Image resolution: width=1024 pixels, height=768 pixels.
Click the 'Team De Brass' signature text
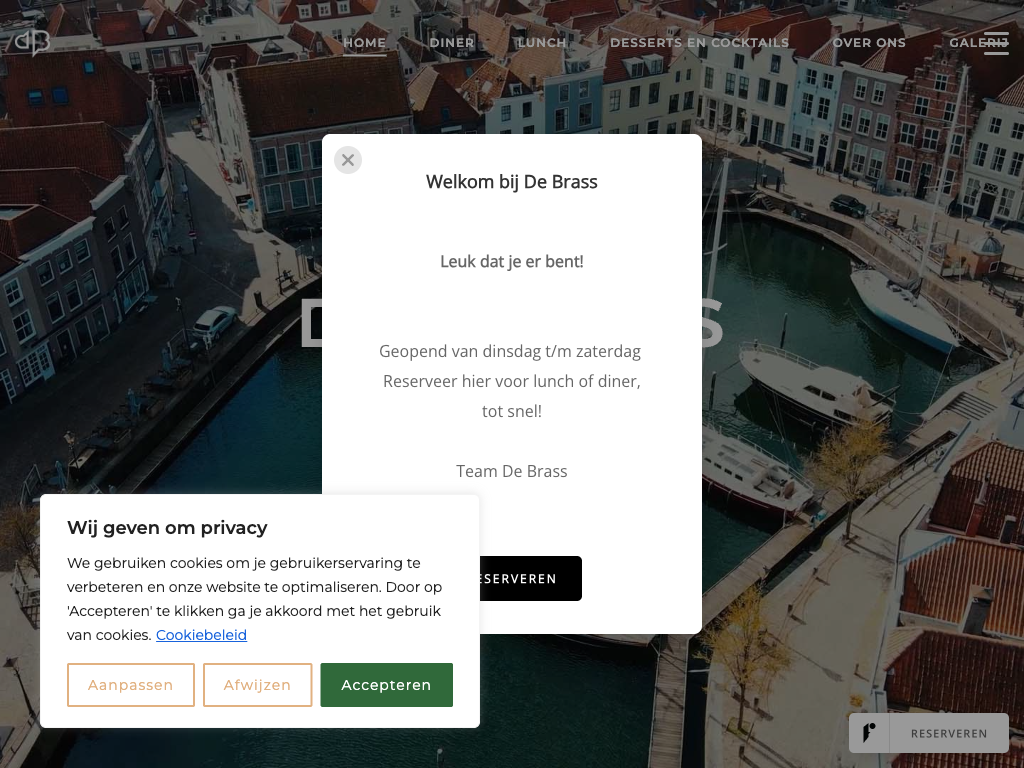(x=511, y=471)
